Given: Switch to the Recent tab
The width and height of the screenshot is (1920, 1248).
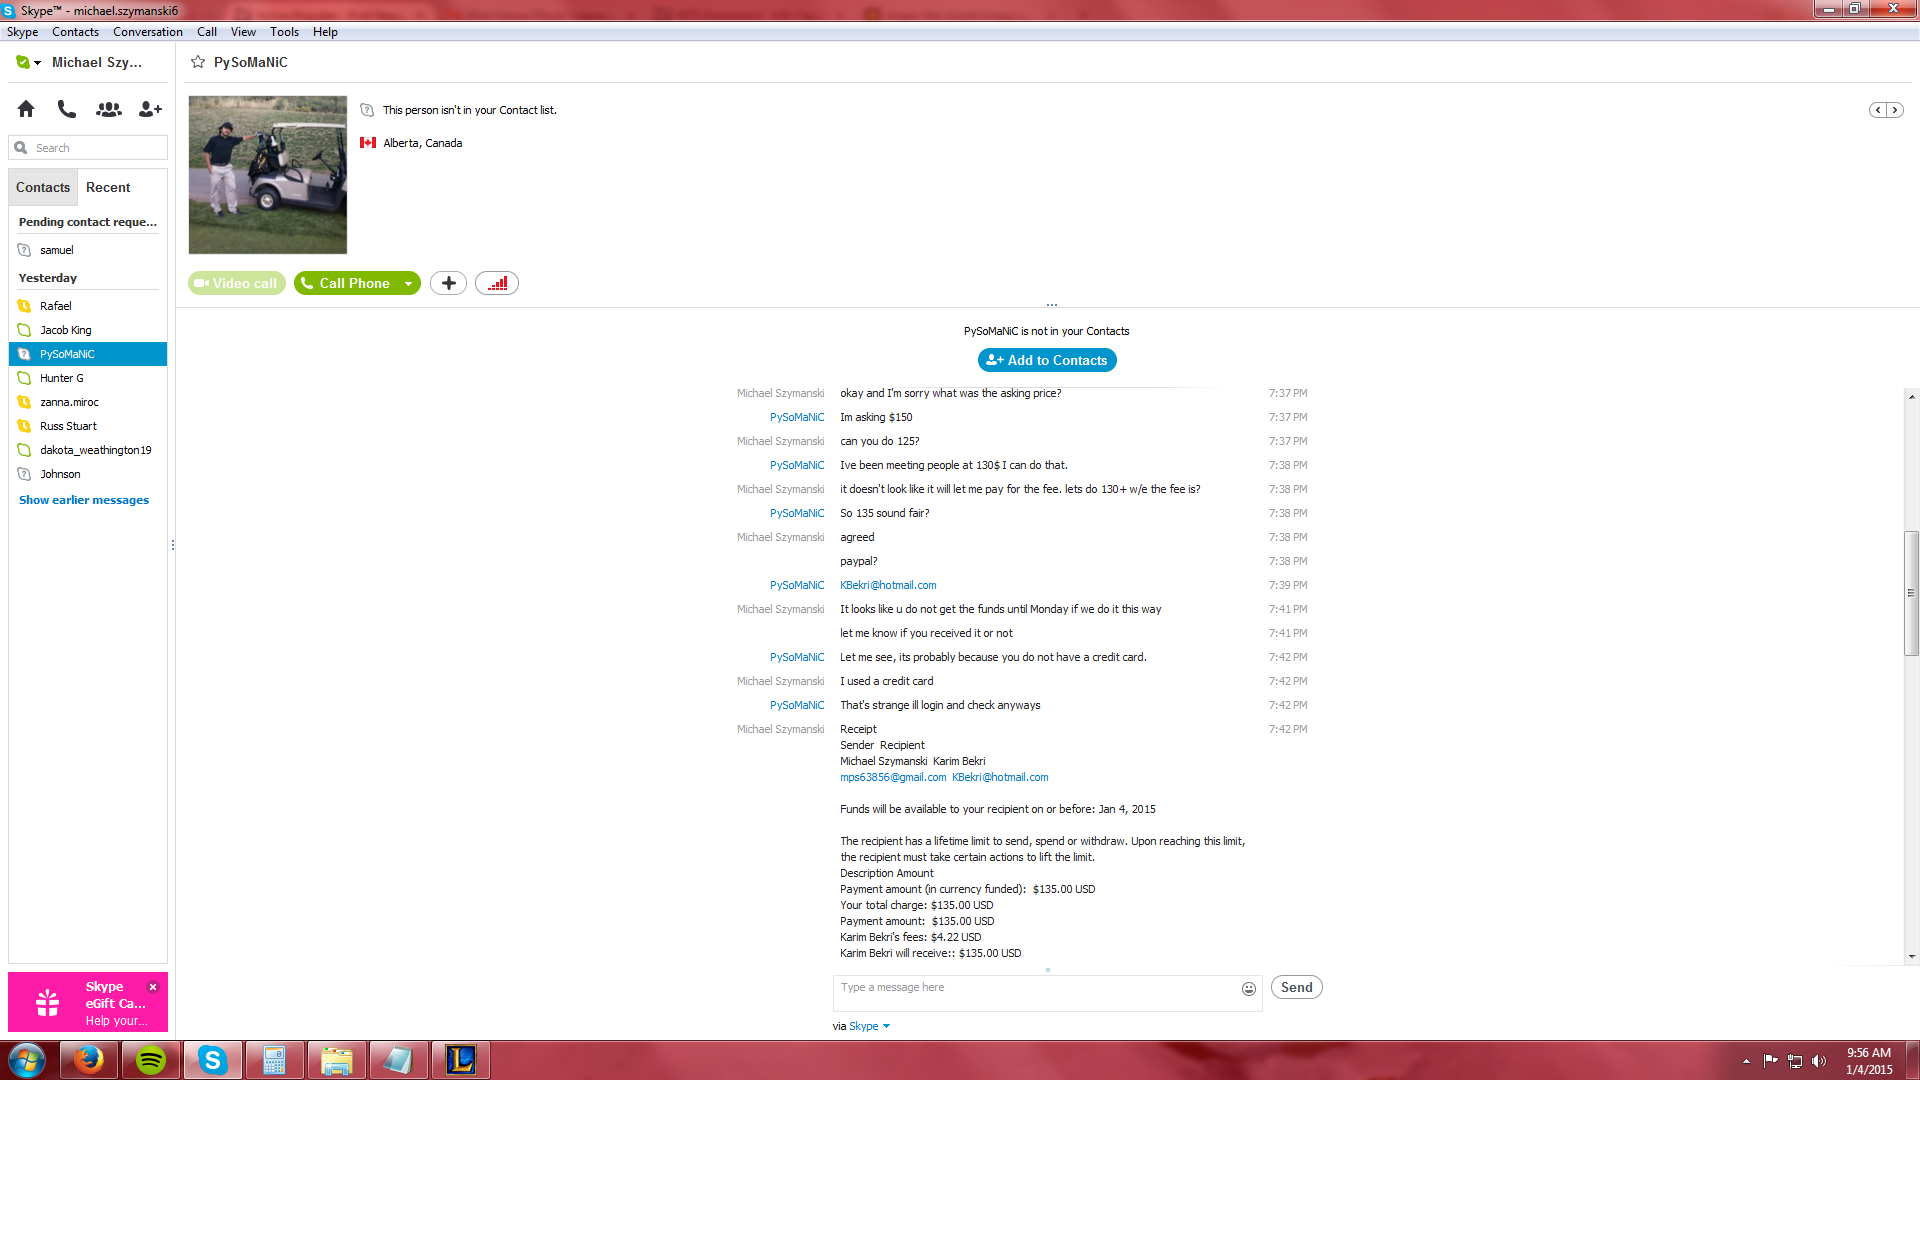Looking at the screenshot, I should [108, 187].
